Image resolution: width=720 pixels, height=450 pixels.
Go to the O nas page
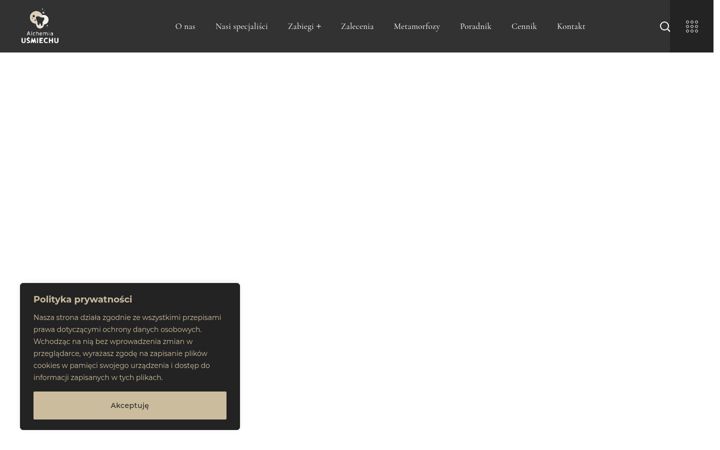(185, 26)
